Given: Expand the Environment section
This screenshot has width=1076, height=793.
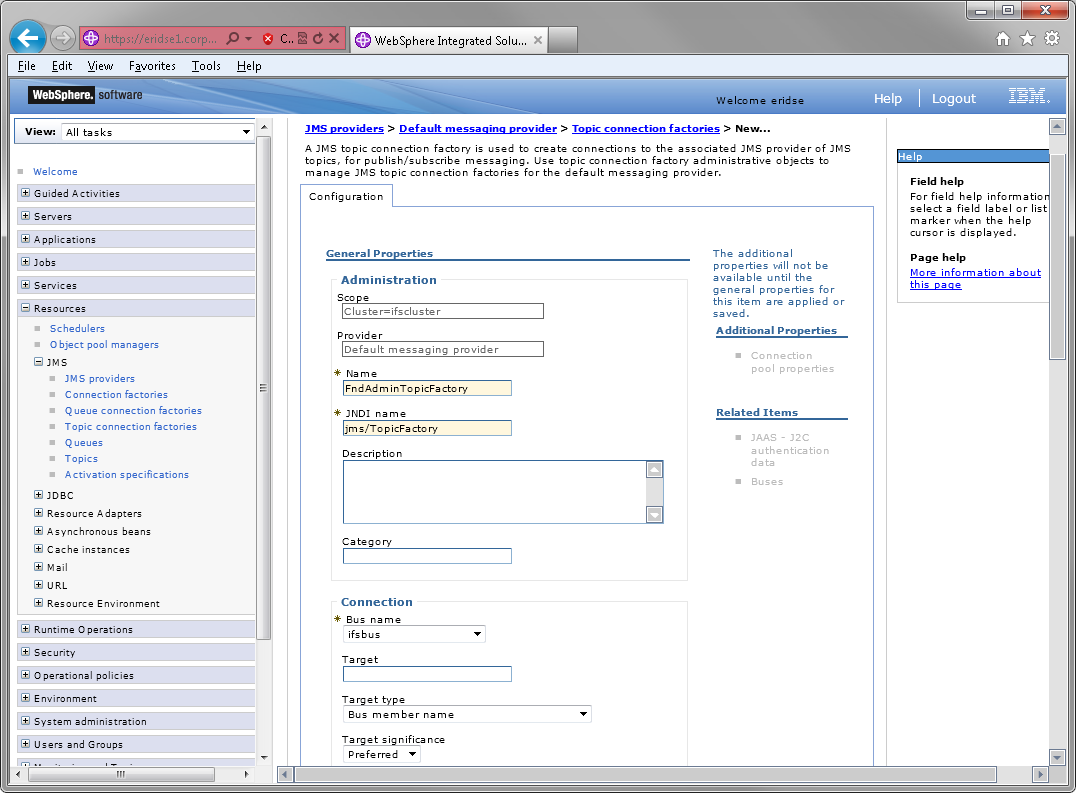Looking at the screenshot, I should [x=25, y=698].
